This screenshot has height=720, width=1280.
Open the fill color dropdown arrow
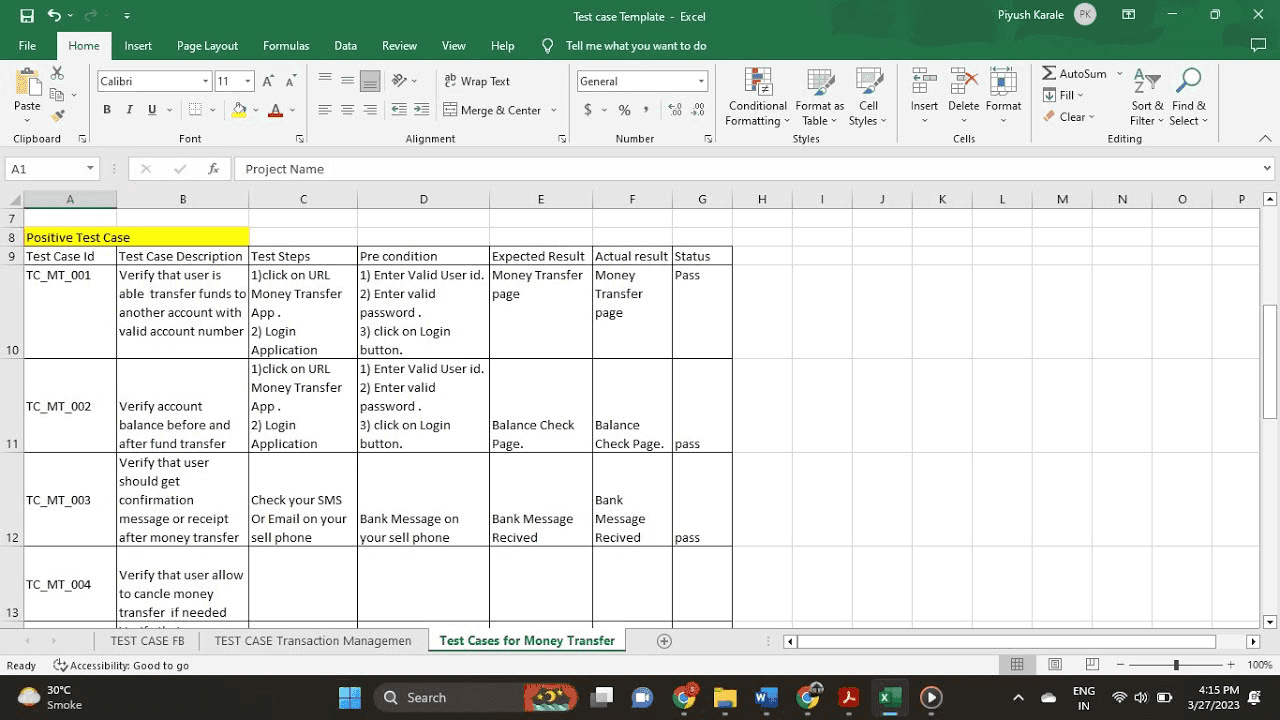[256, 111]
